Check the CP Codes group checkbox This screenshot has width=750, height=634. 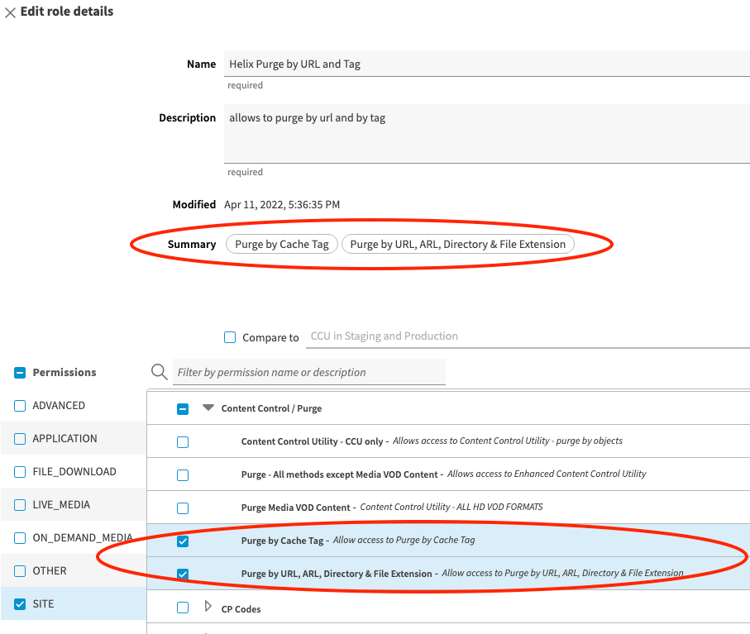(x=183, y=607)
